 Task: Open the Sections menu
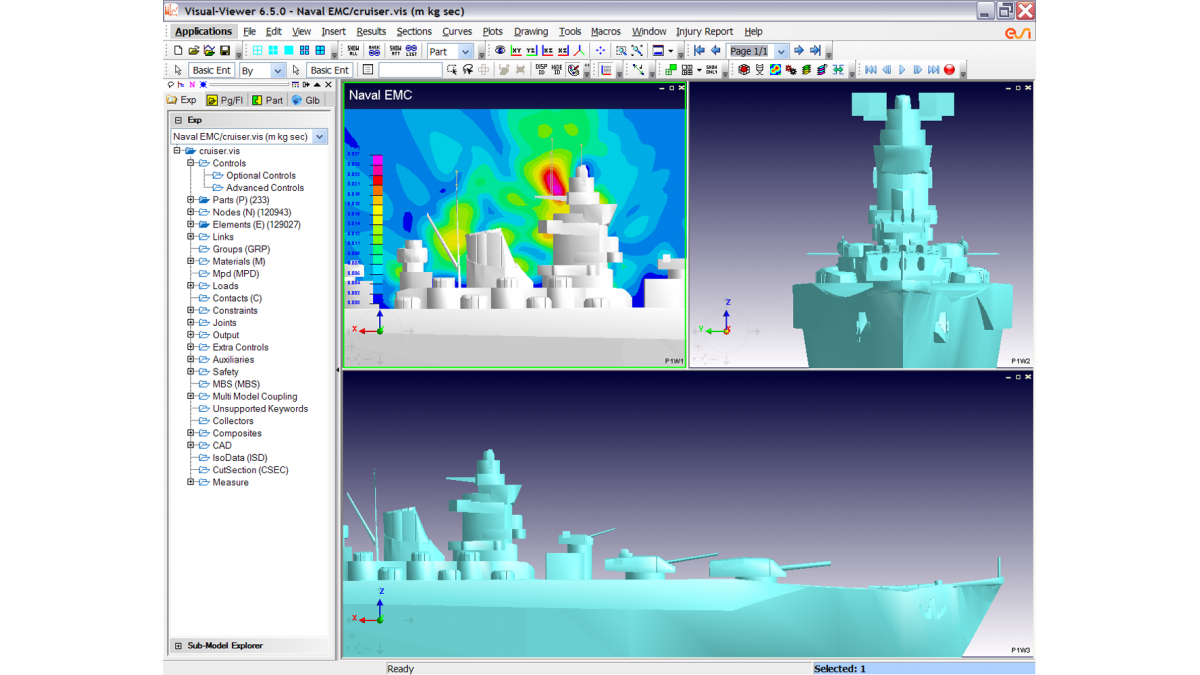click(414, 32)
